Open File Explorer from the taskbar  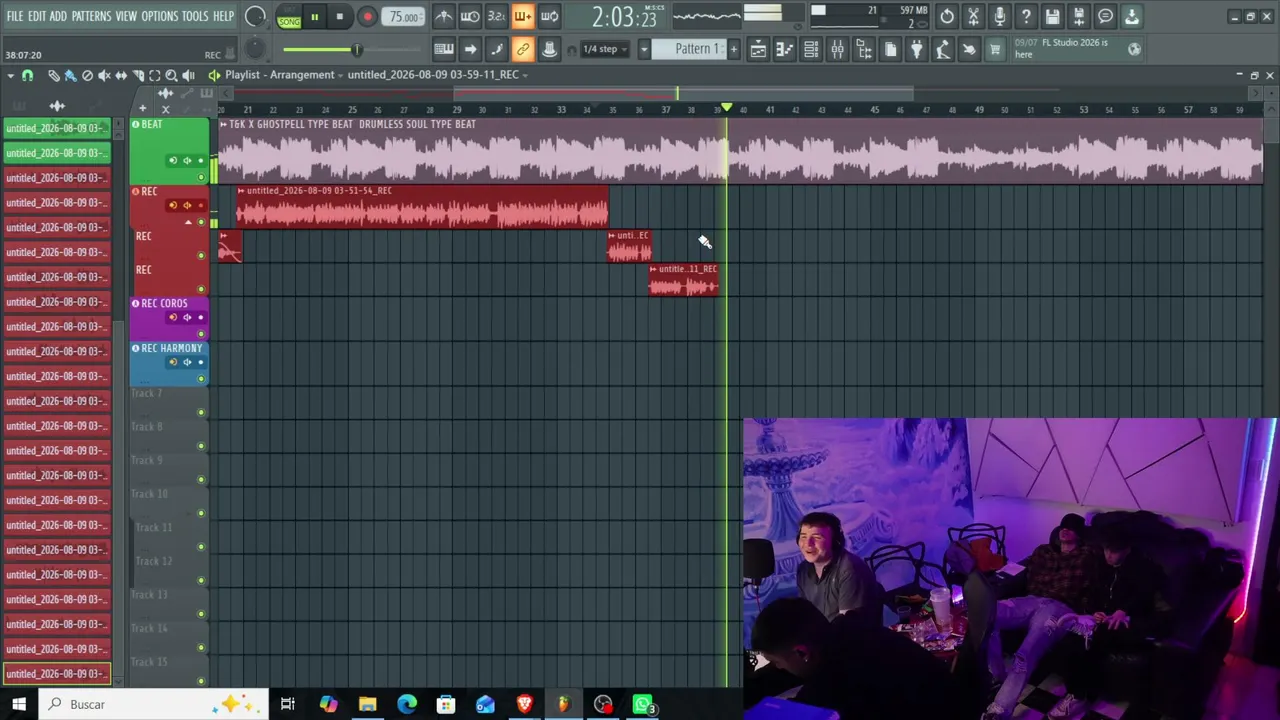tap(367, 704)
